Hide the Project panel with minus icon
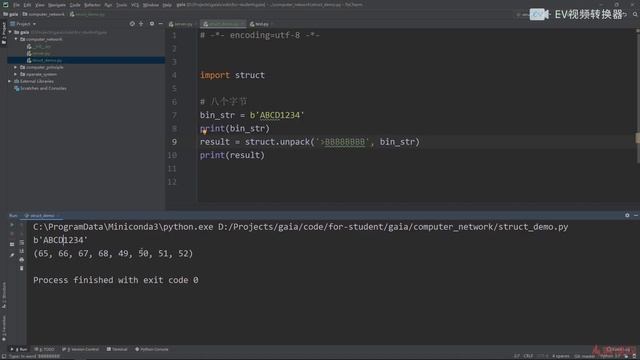 (161, 24)
